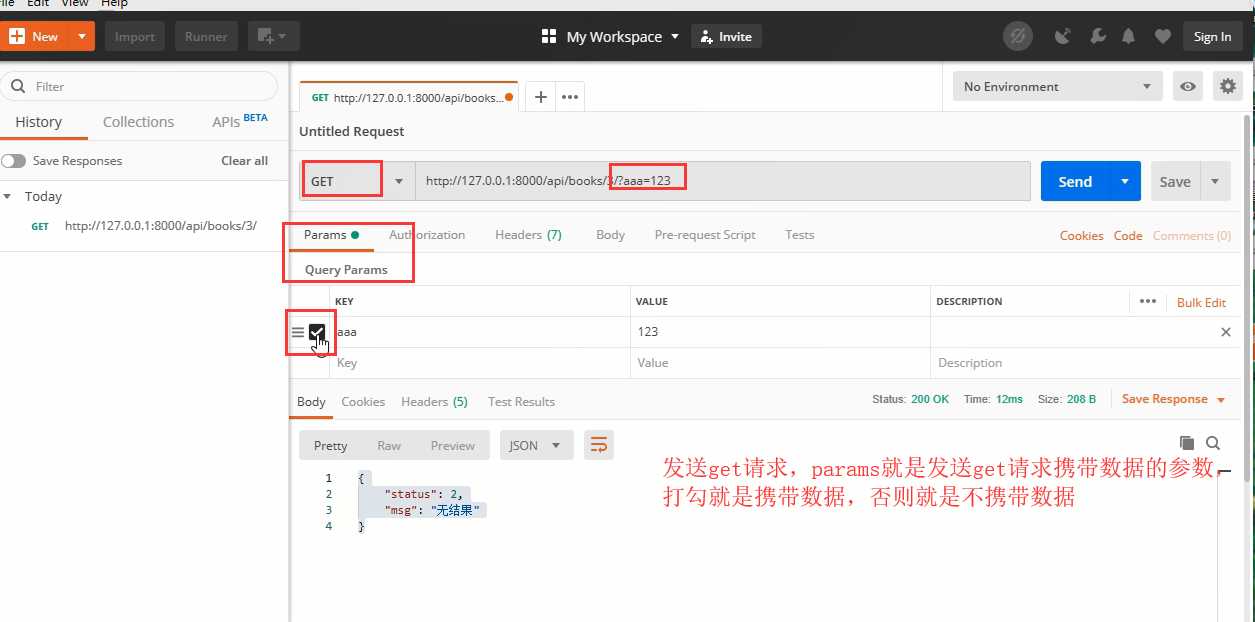Open the tab options ellipsis menu
The image size is (1255, 622).
[x=570, y=97]
